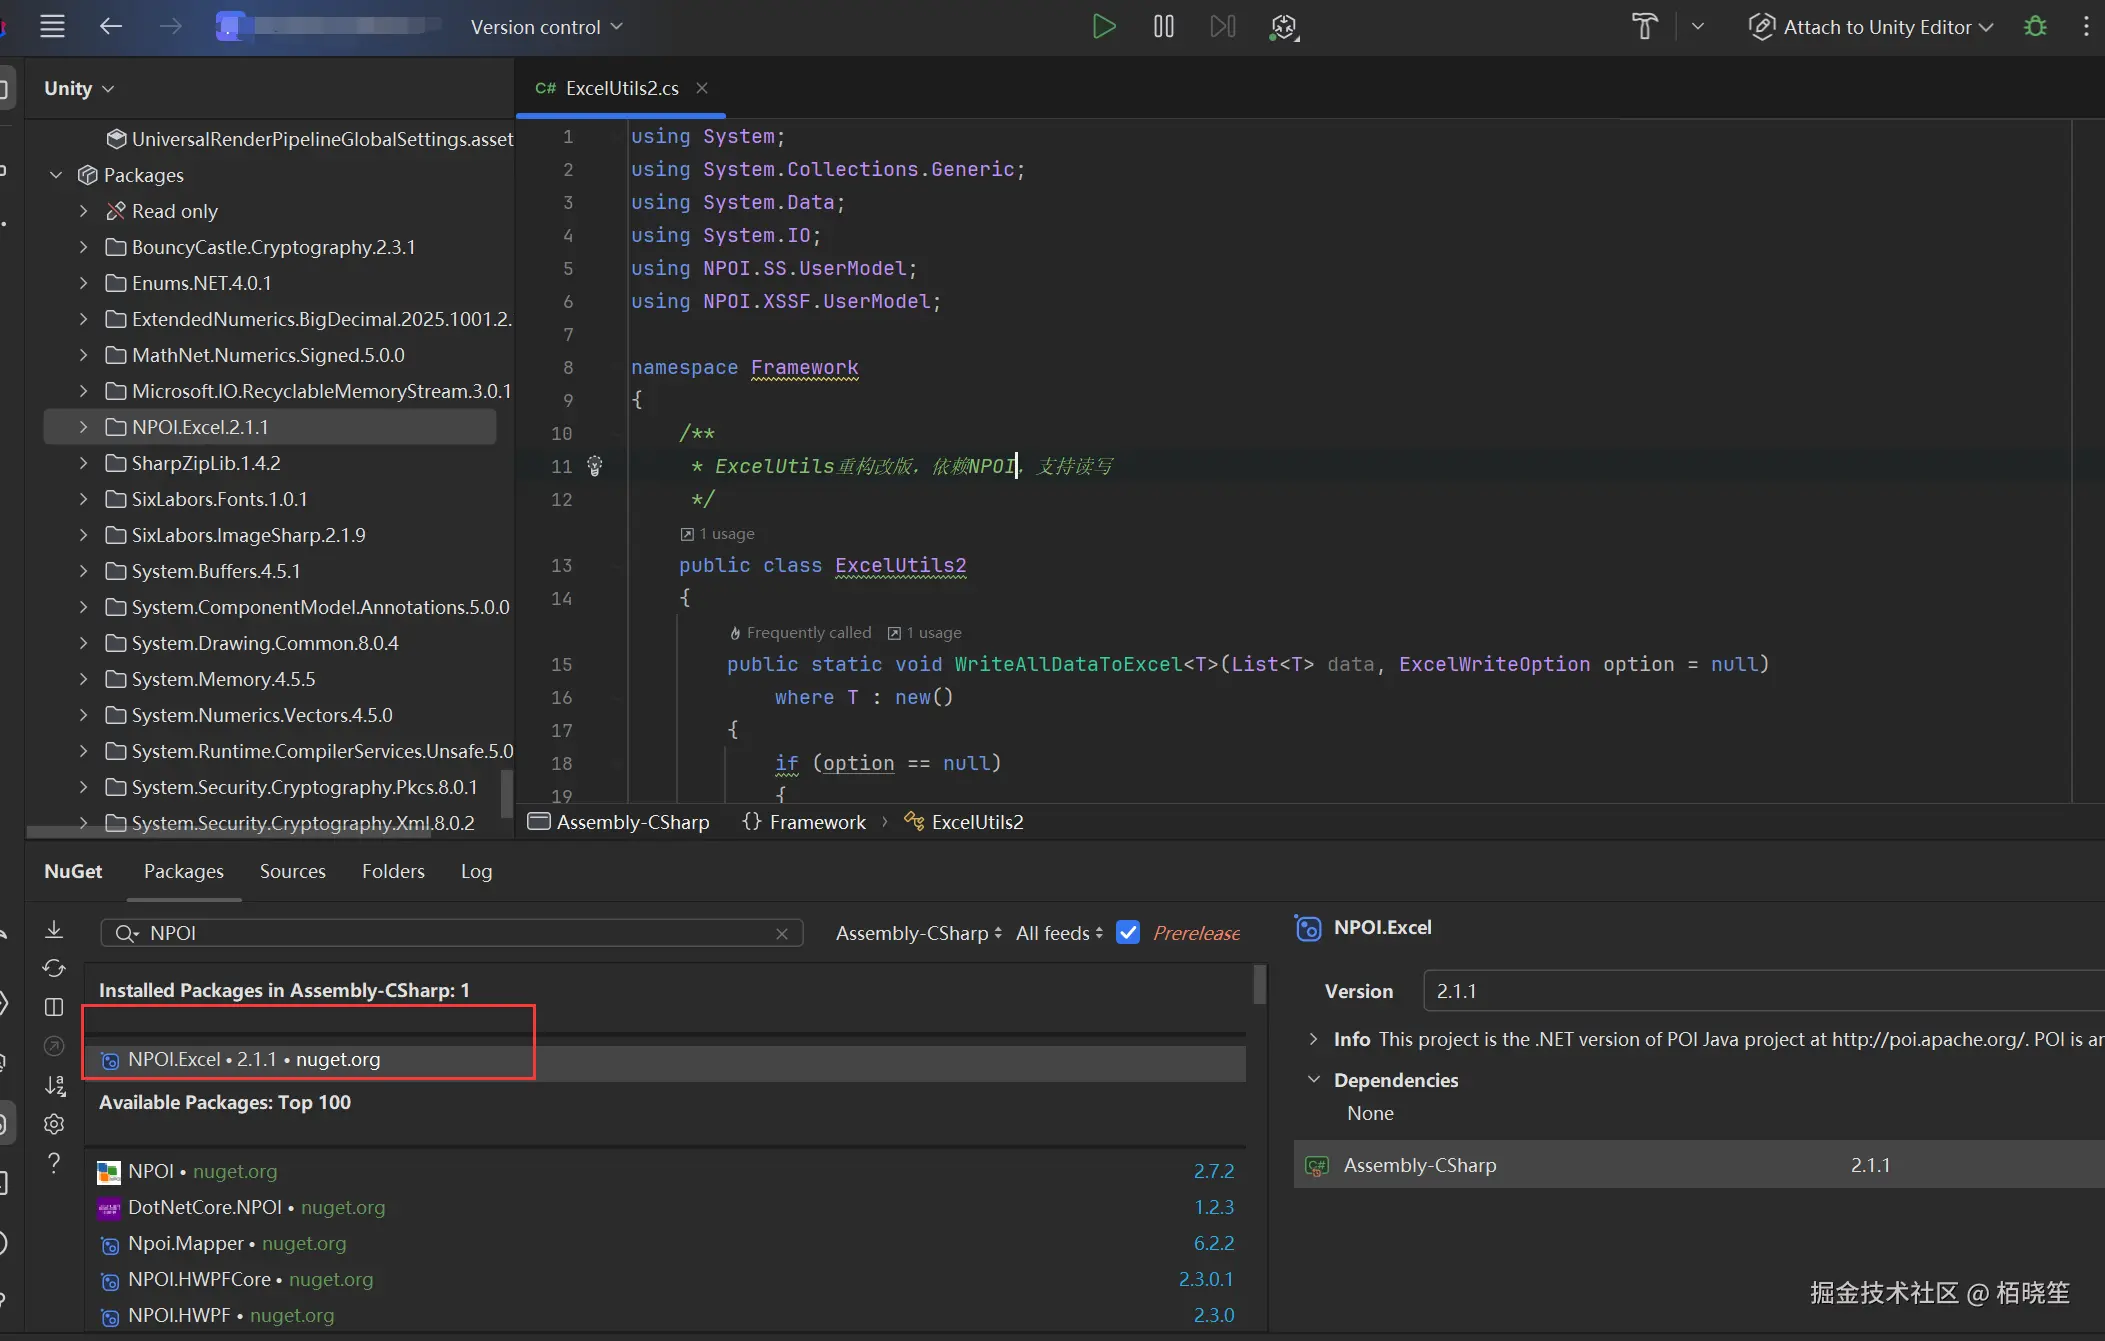Open the All feeds dropdown
The width and height of the screenshot is (2105, 1341).
[x=1060, y=934]
